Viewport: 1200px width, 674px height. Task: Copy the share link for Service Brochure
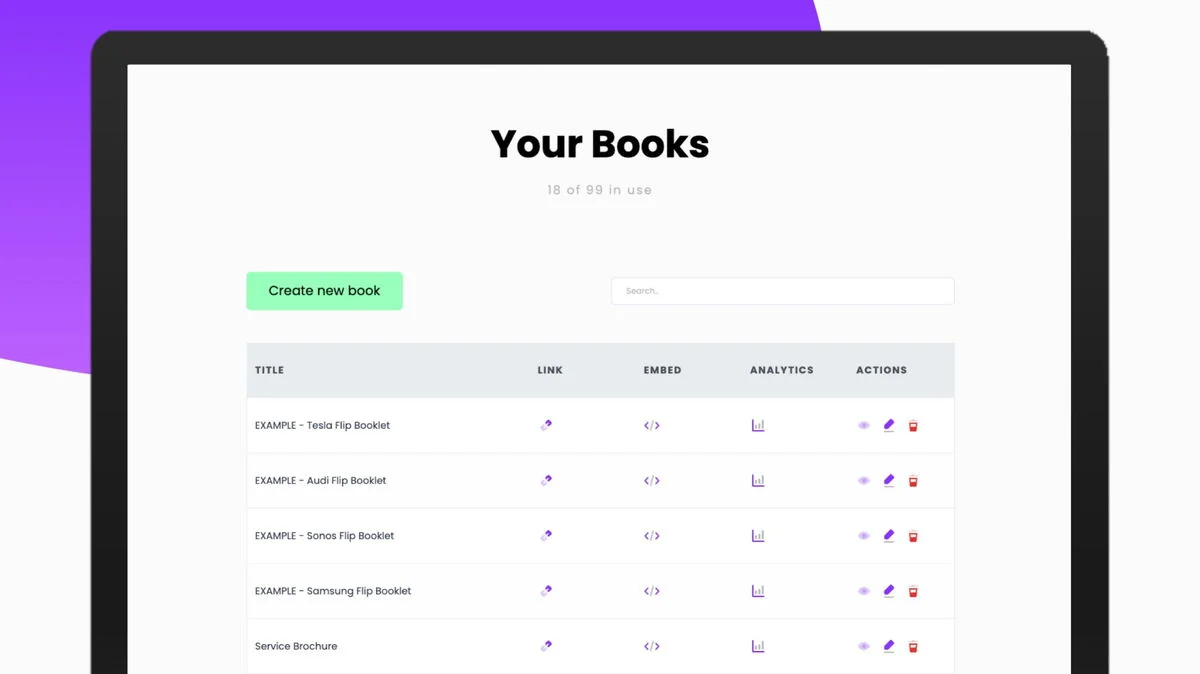(x=546, y=646)
